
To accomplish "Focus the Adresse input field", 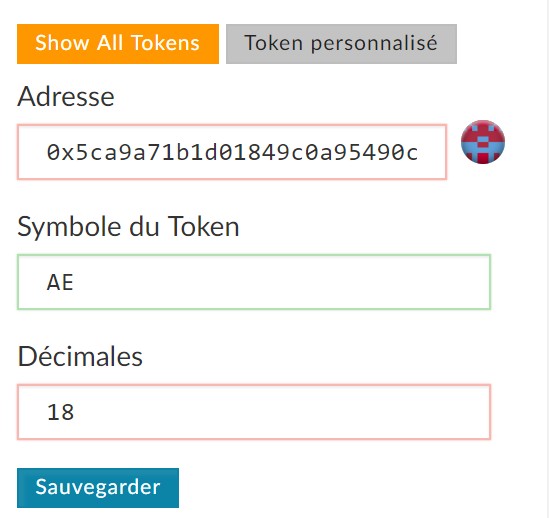I will tap(232, 152).
